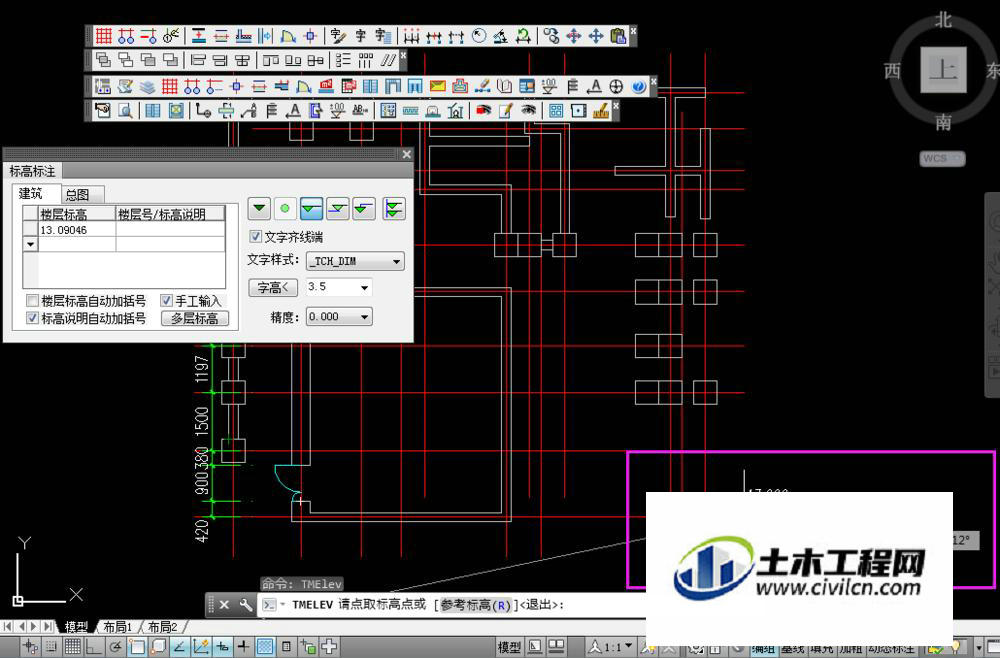Open the 精度 0.000 precision dropdown

click(x=339, y=317)
